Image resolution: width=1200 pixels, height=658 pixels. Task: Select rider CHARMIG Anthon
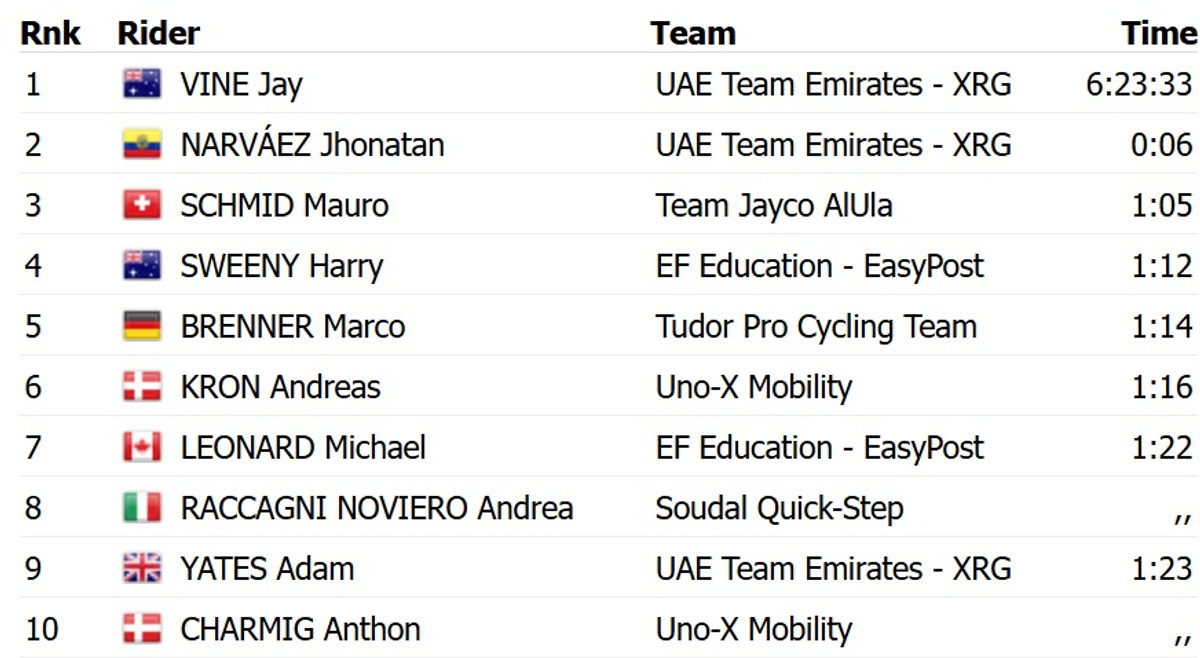tap(300, 629)
